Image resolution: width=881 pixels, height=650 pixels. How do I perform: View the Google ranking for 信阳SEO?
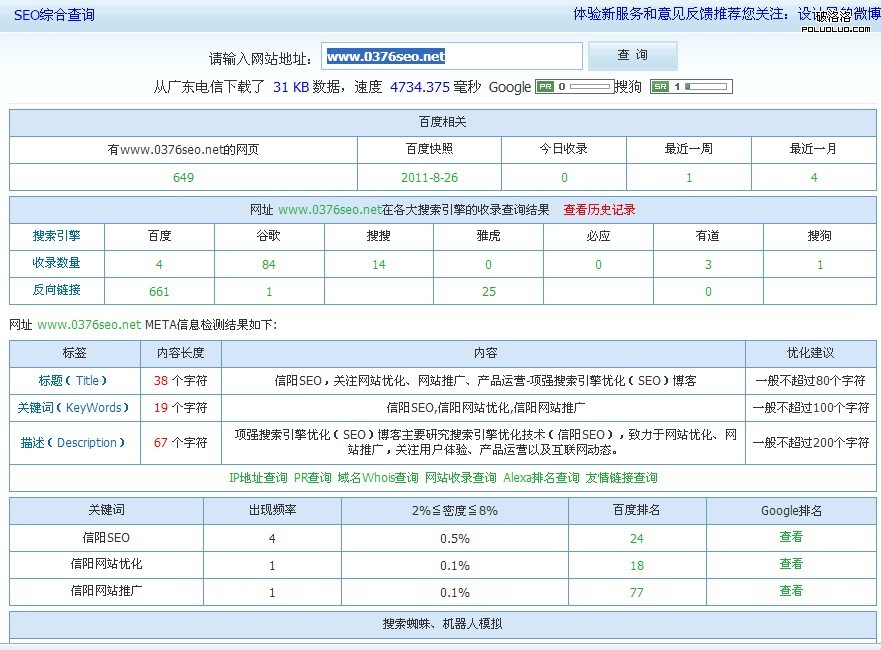791,537
